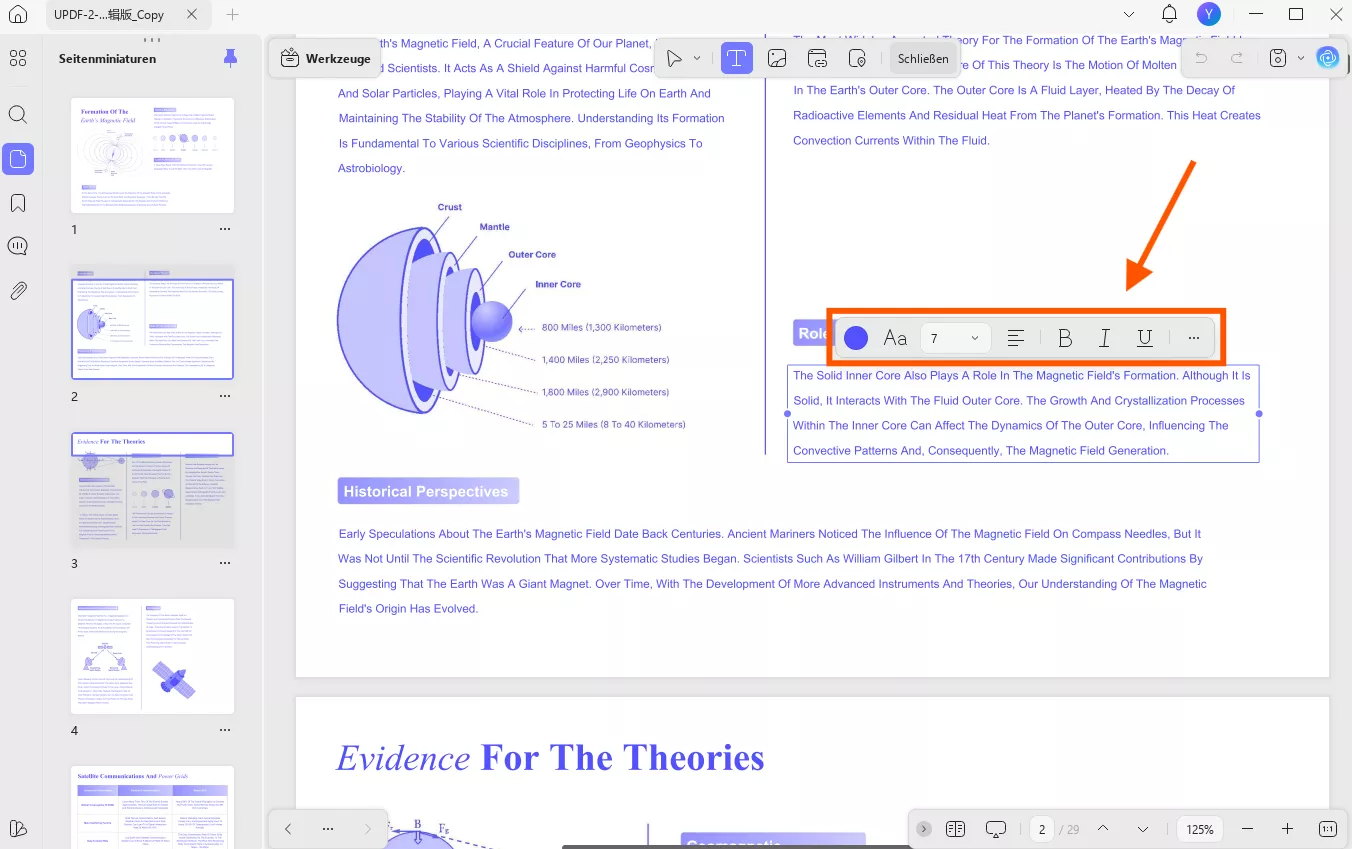This screenshot has width=1352, height=849.
Task: Click the "Outer Core" diagram label
Action: [532, 255]
